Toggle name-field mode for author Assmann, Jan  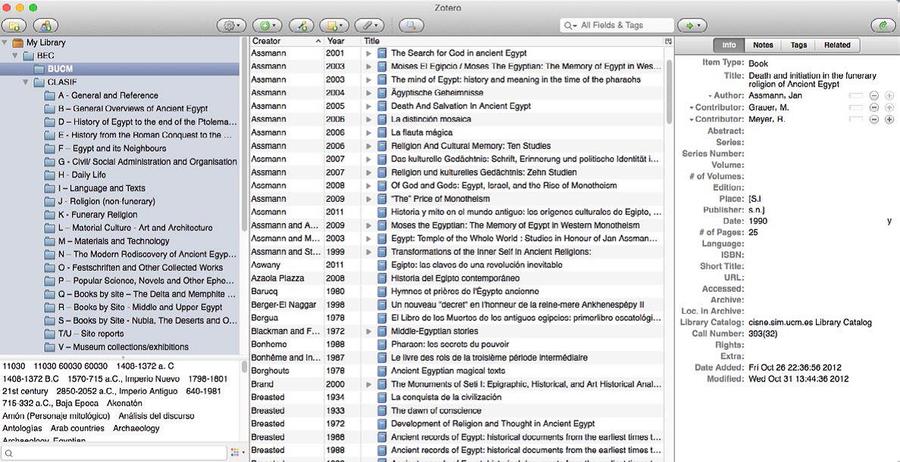(x=855, y=95)
